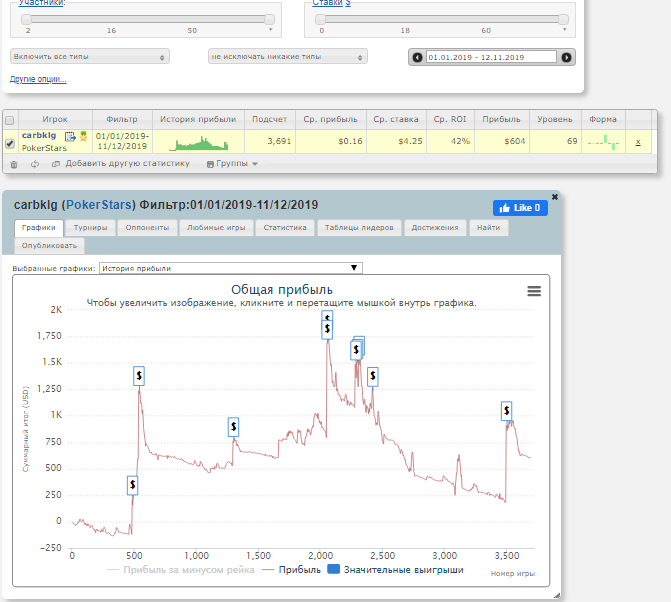Switch to the Турниры tab
Viewport: 671px width, 602px height.
[x=91, y=228]
